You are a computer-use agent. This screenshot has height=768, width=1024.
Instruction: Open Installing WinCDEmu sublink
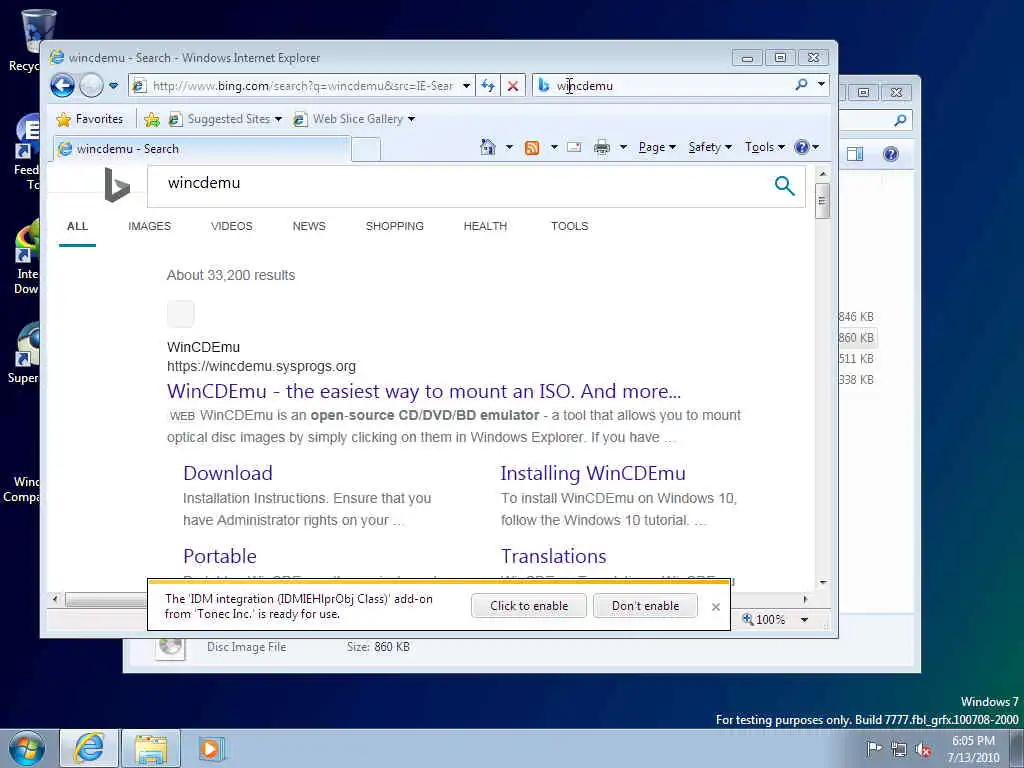tap(593, 473)
